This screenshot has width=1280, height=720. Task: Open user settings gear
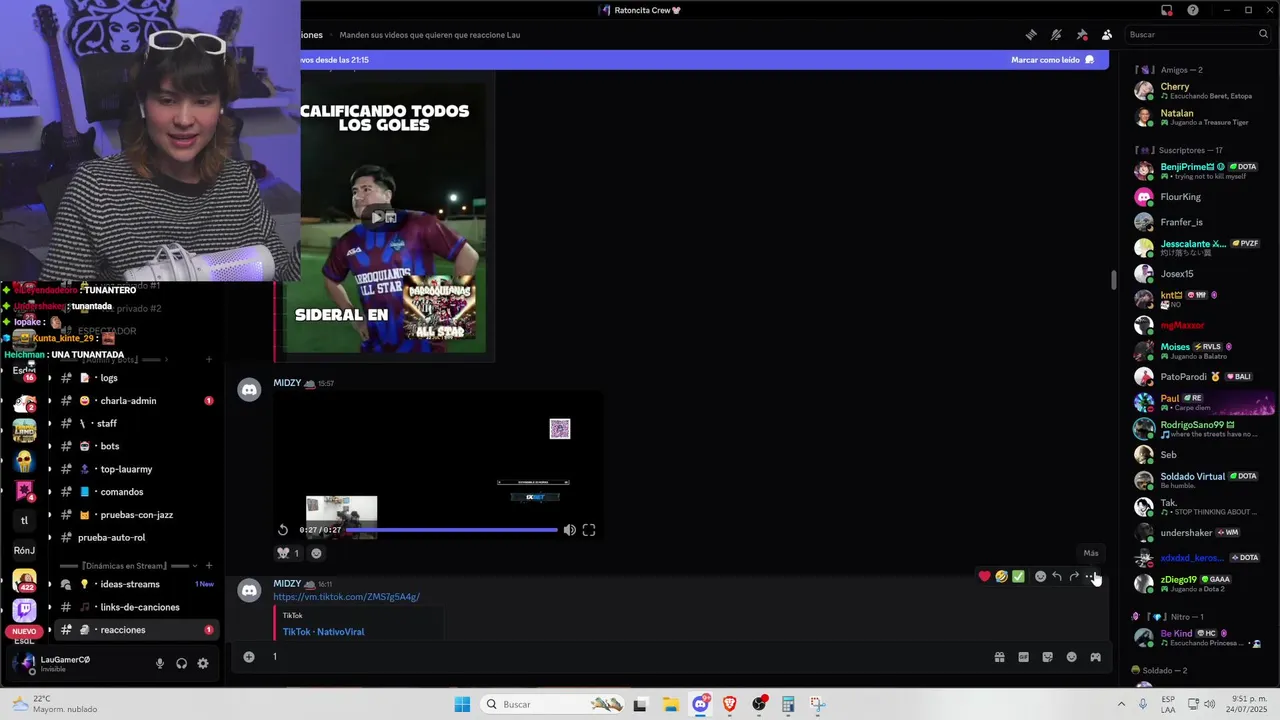203,663
